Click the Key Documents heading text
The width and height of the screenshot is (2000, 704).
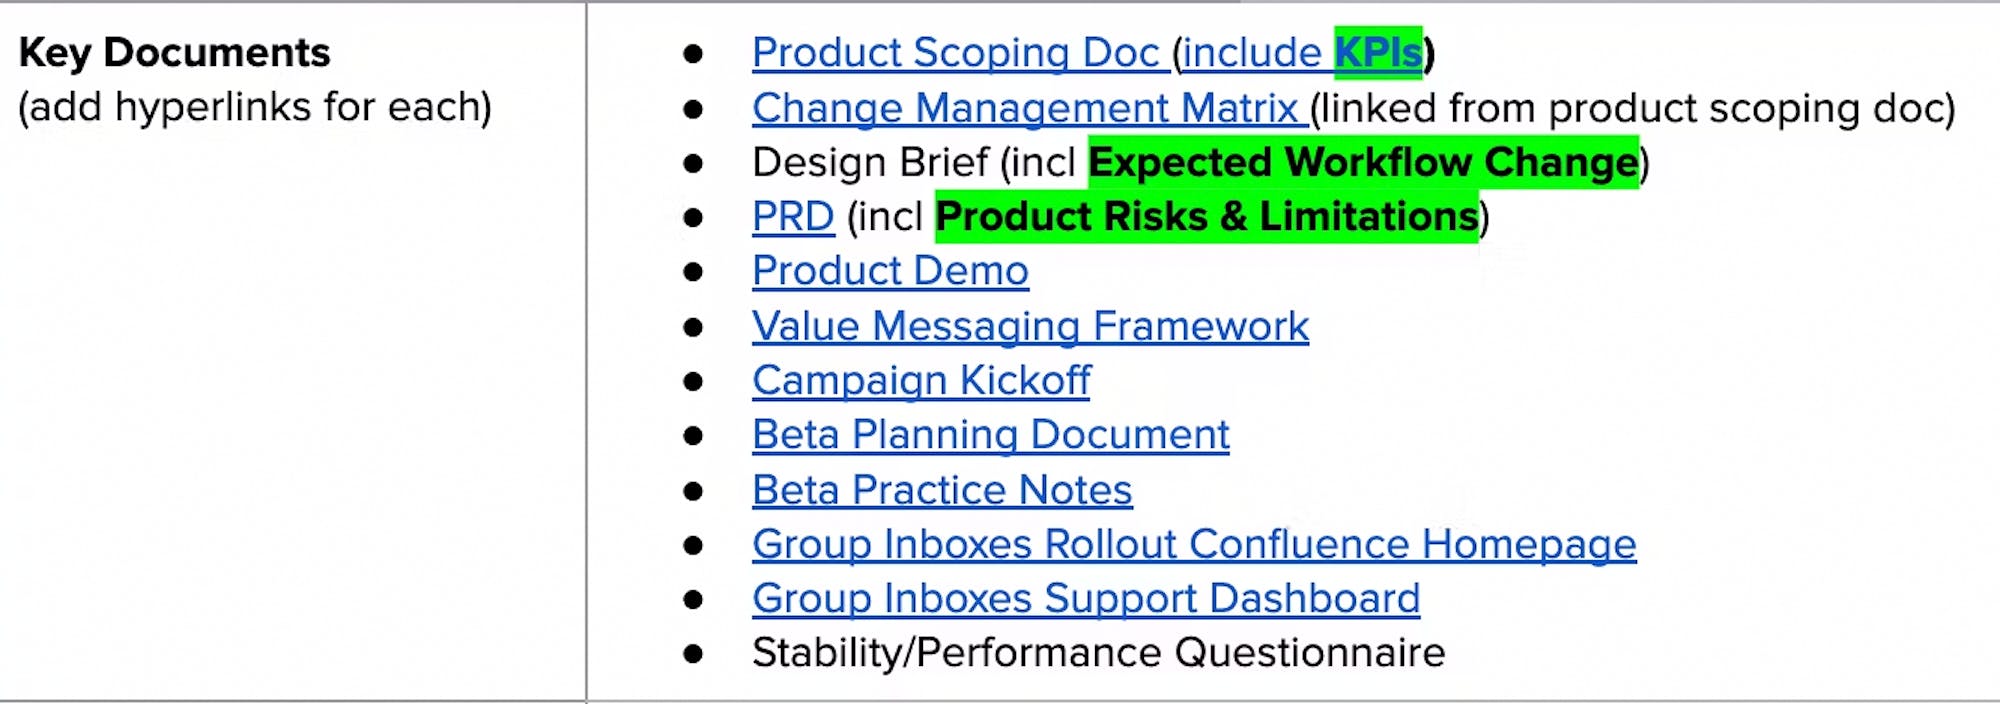174,53
